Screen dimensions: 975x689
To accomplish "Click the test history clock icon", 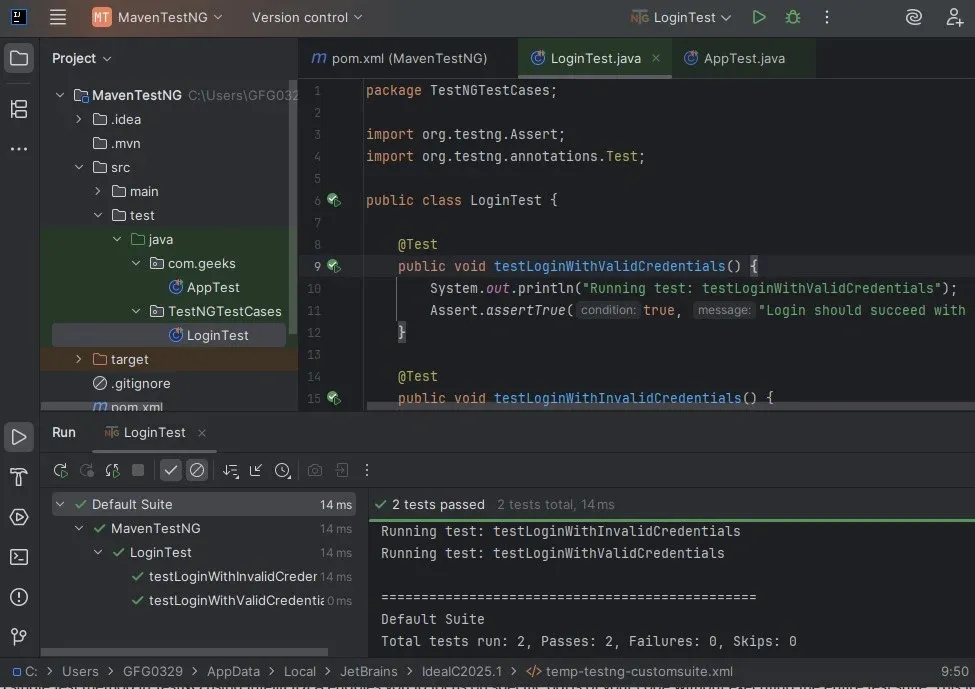I will tap(283, 470).
